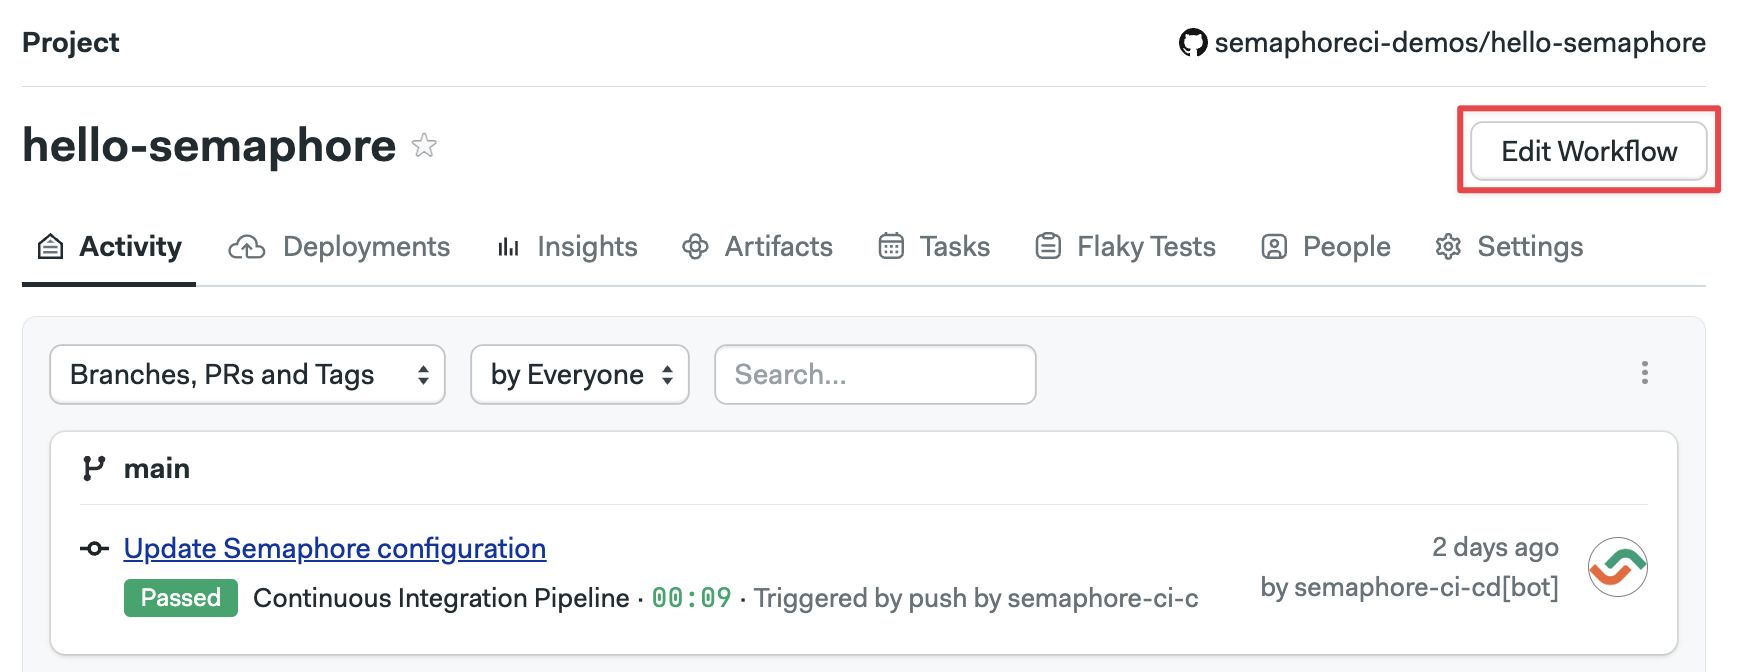Click the semaphore-ci-cd bot avatar
The height and width of the screenshot is (672, 1740).
(1618, 567)
